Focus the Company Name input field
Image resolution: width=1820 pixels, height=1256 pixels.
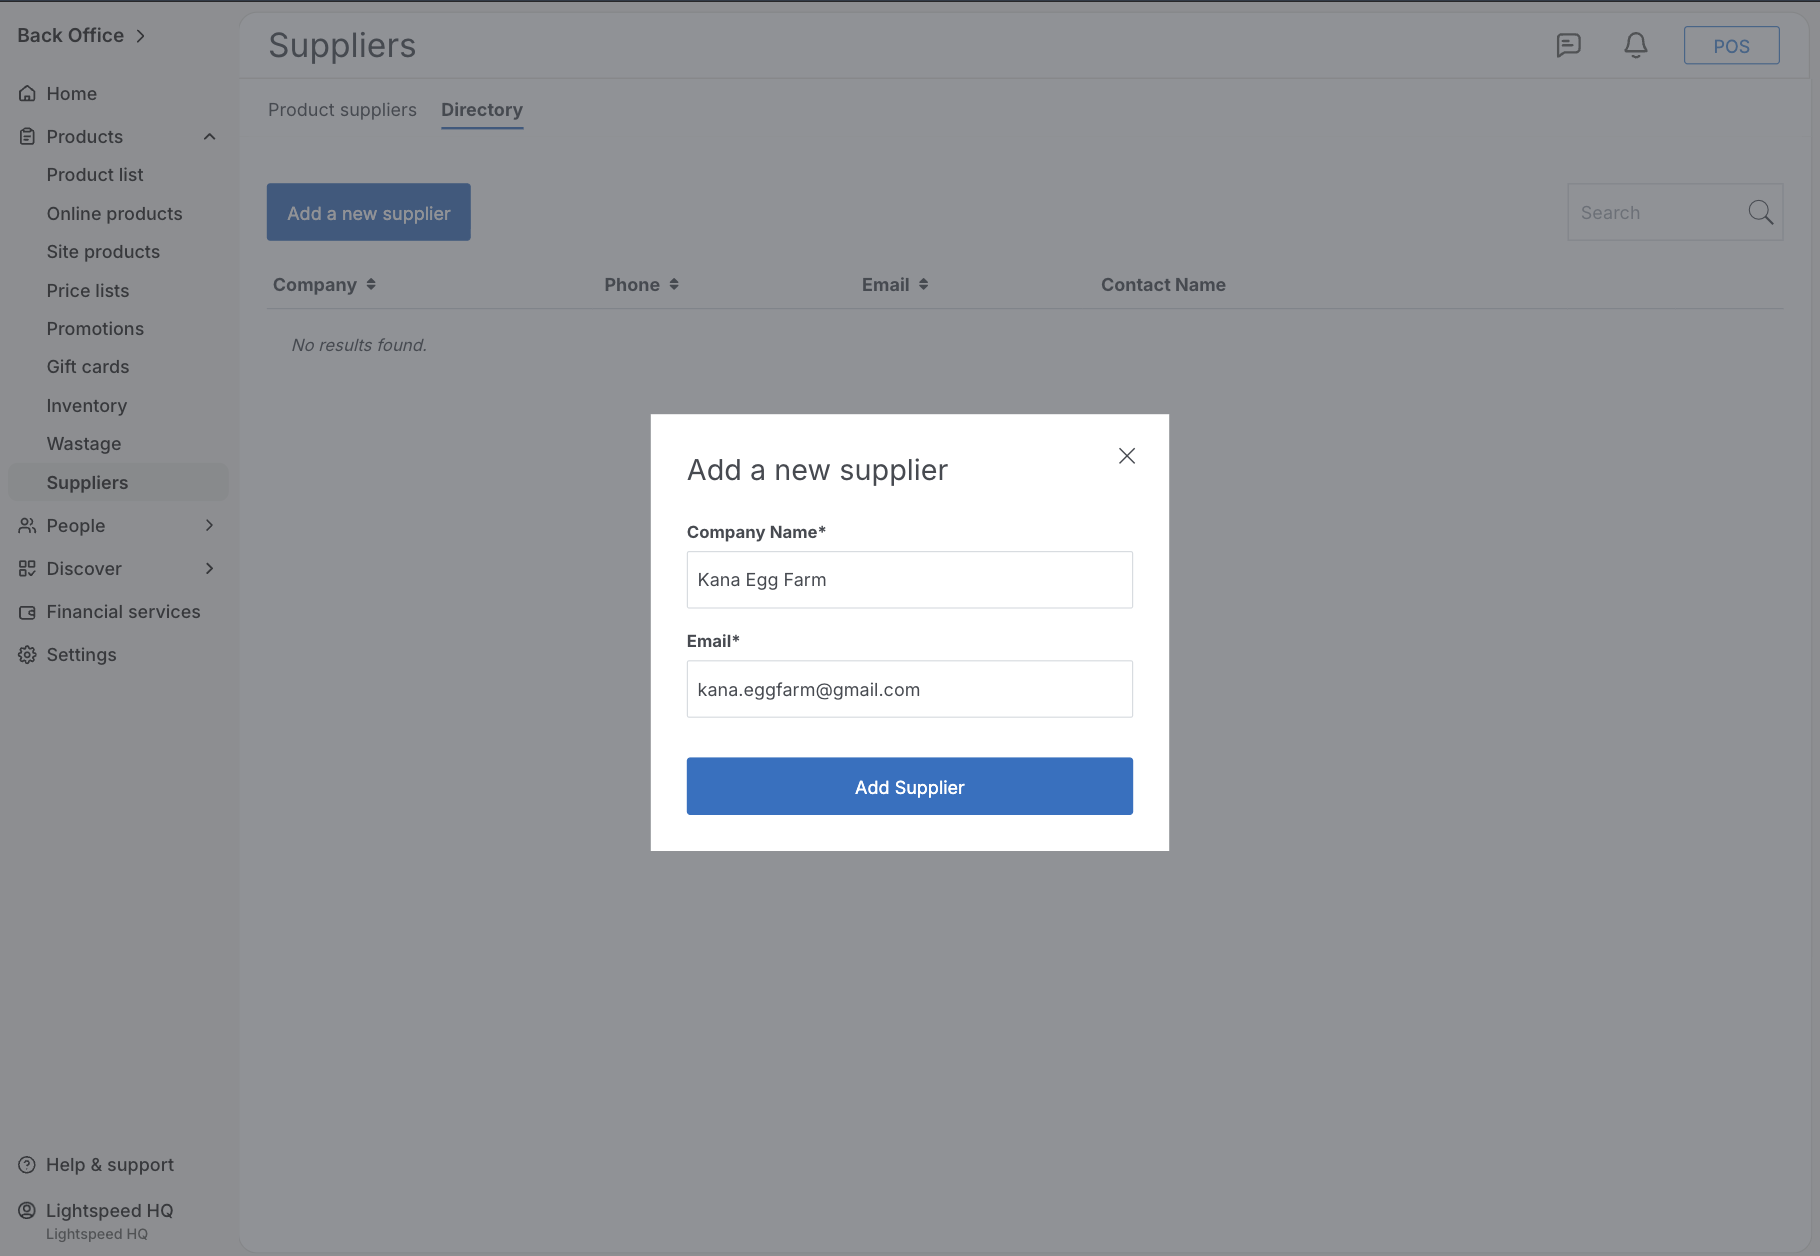tap(910, 580)
